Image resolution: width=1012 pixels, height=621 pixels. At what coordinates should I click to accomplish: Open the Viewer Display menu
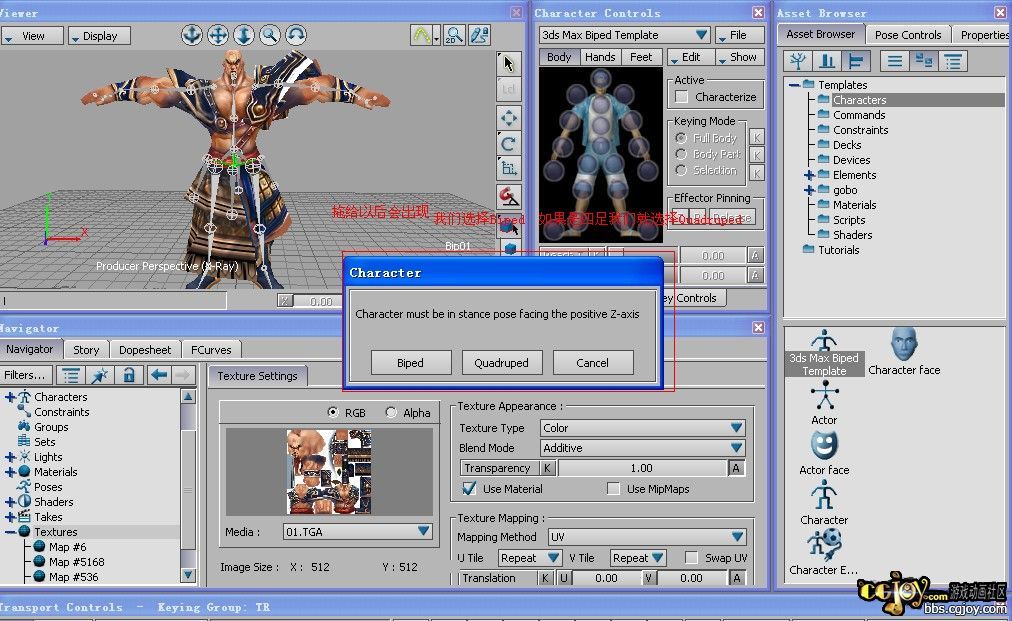coord(99,36)
